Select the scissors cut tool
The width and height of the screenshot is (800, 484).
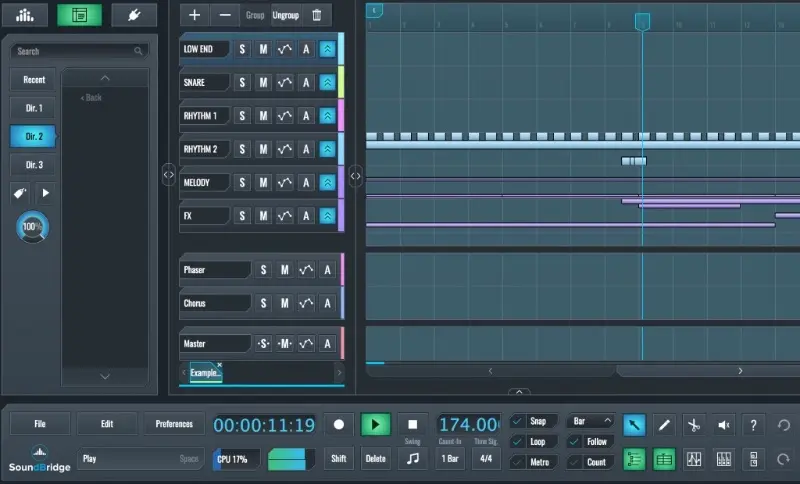tap(693, 425)
